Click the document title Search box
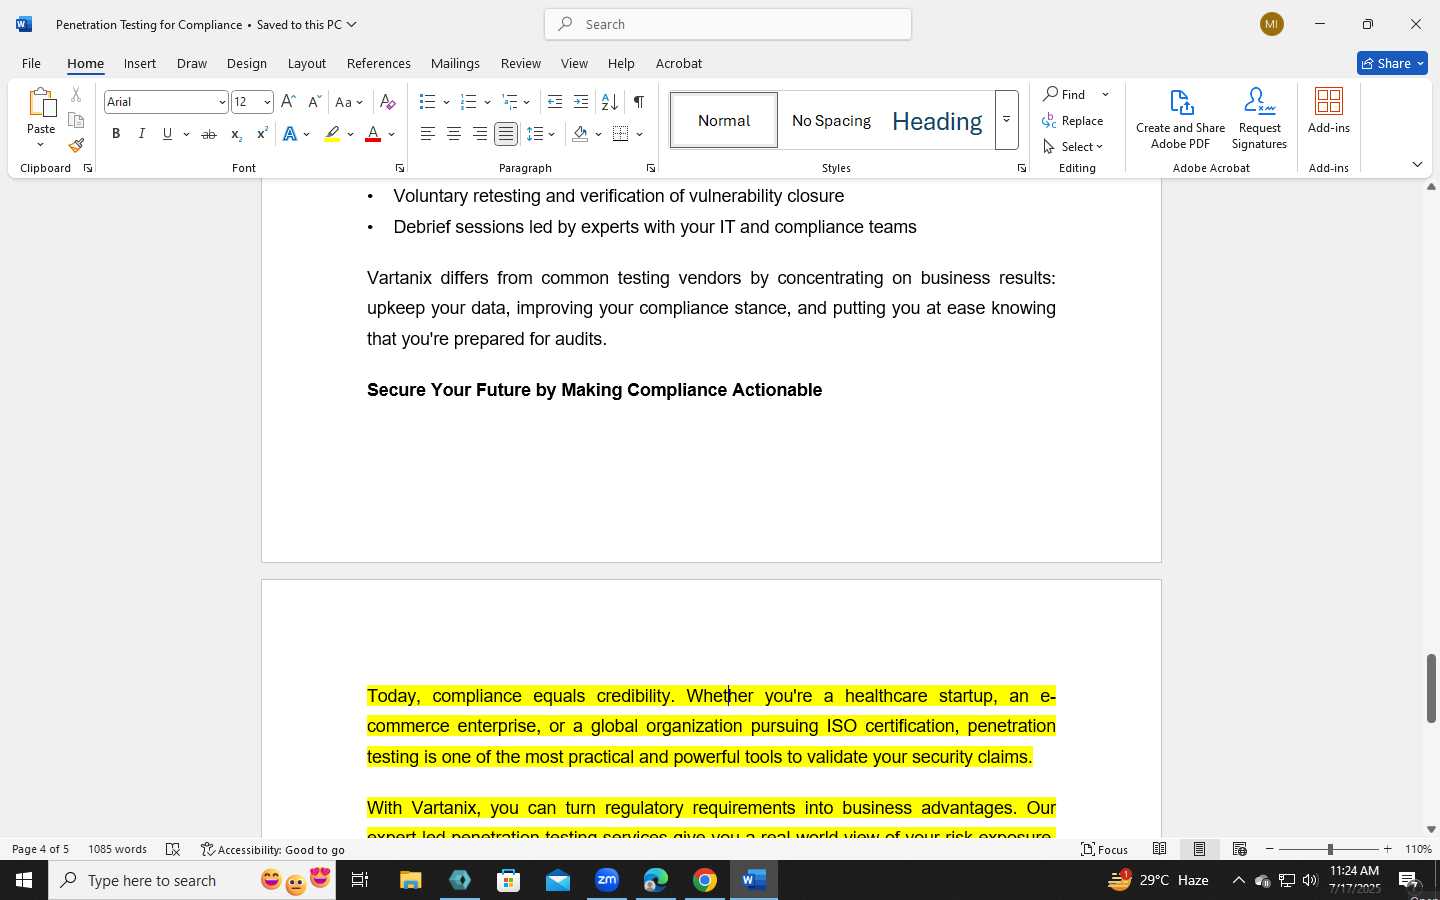 728,24
